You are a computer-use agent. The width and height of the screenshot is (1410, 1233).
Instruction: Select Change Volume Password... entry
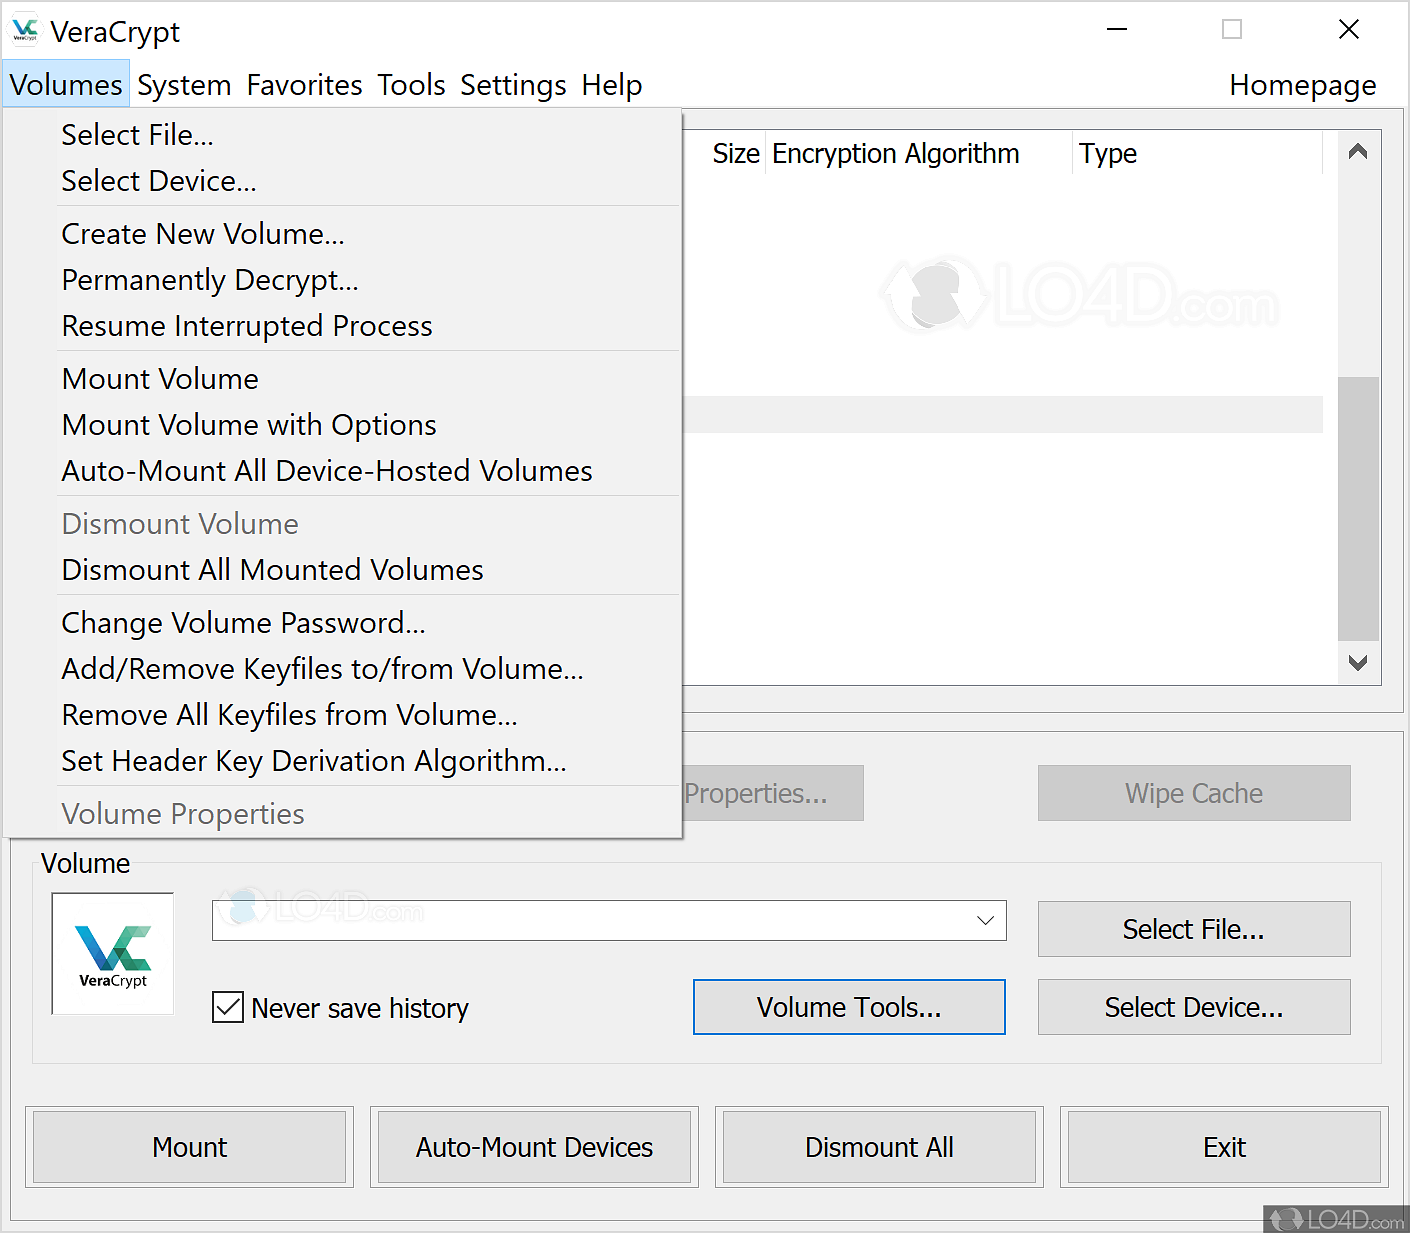click(342, 623)
